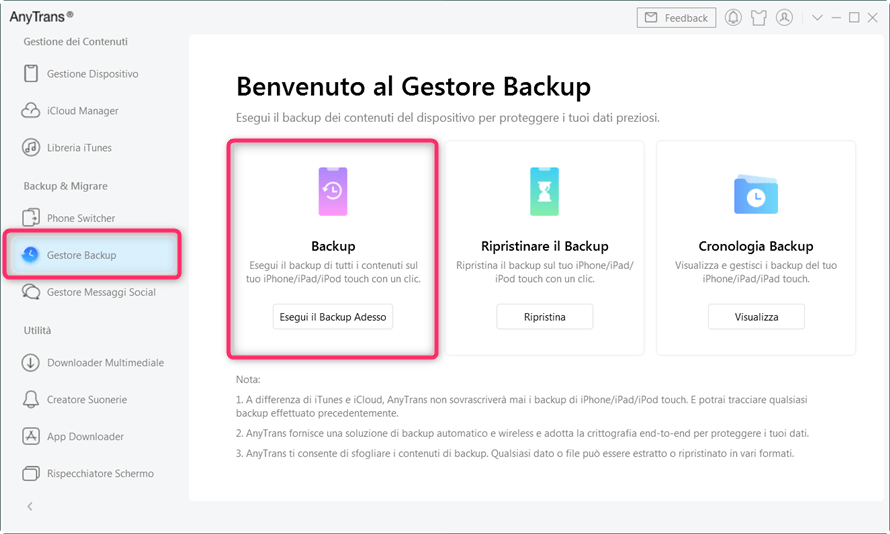
Task: Click Esegui il Backup Adesso button
Action: point(333,317)
